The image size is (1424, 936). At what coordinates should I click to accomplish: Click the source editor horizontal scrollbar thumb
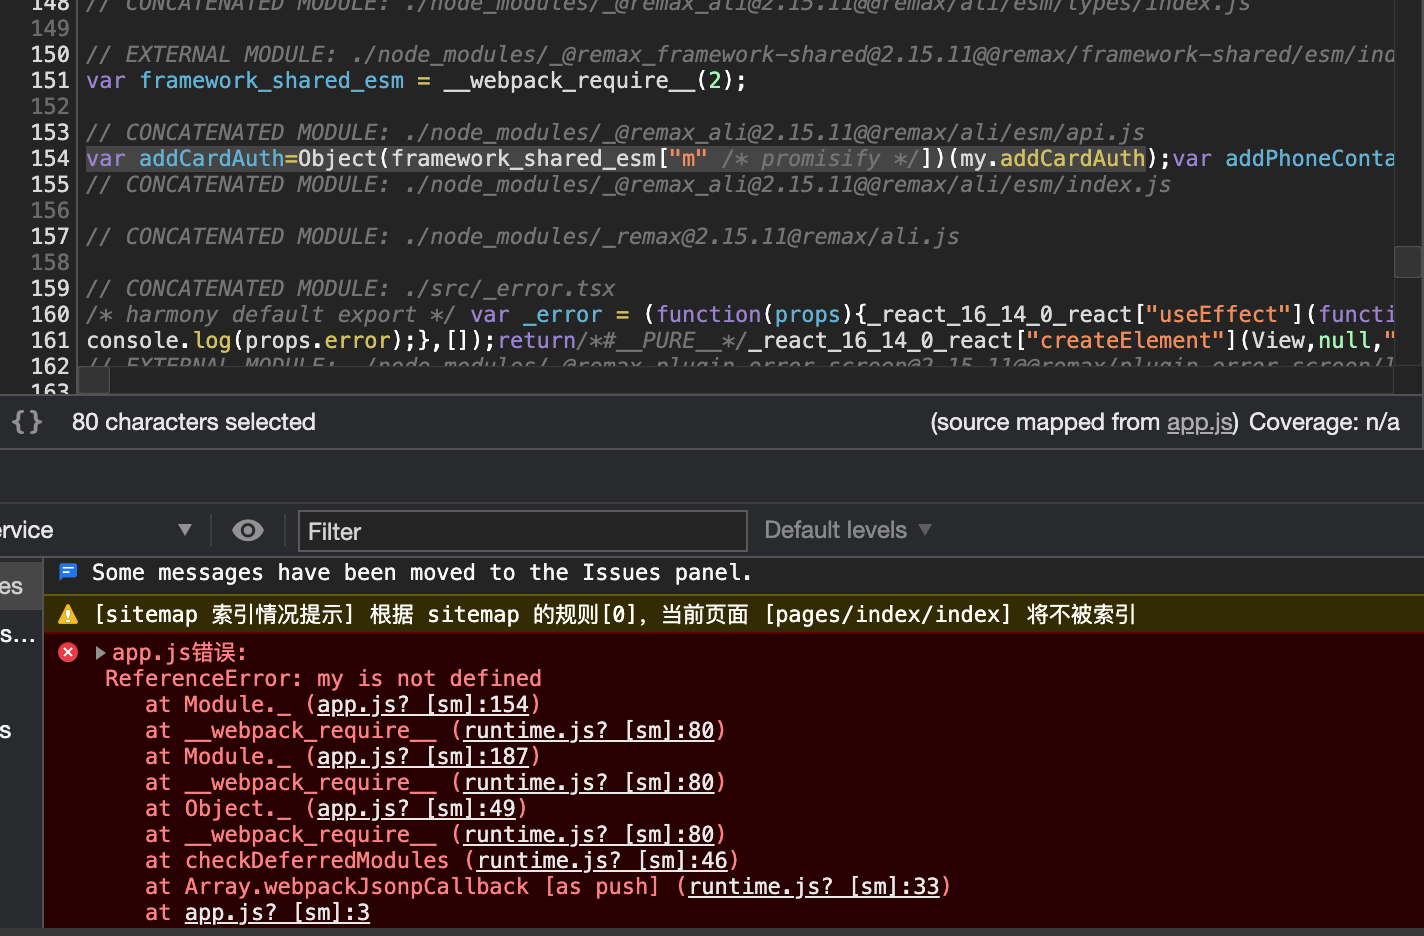[94, 380]
